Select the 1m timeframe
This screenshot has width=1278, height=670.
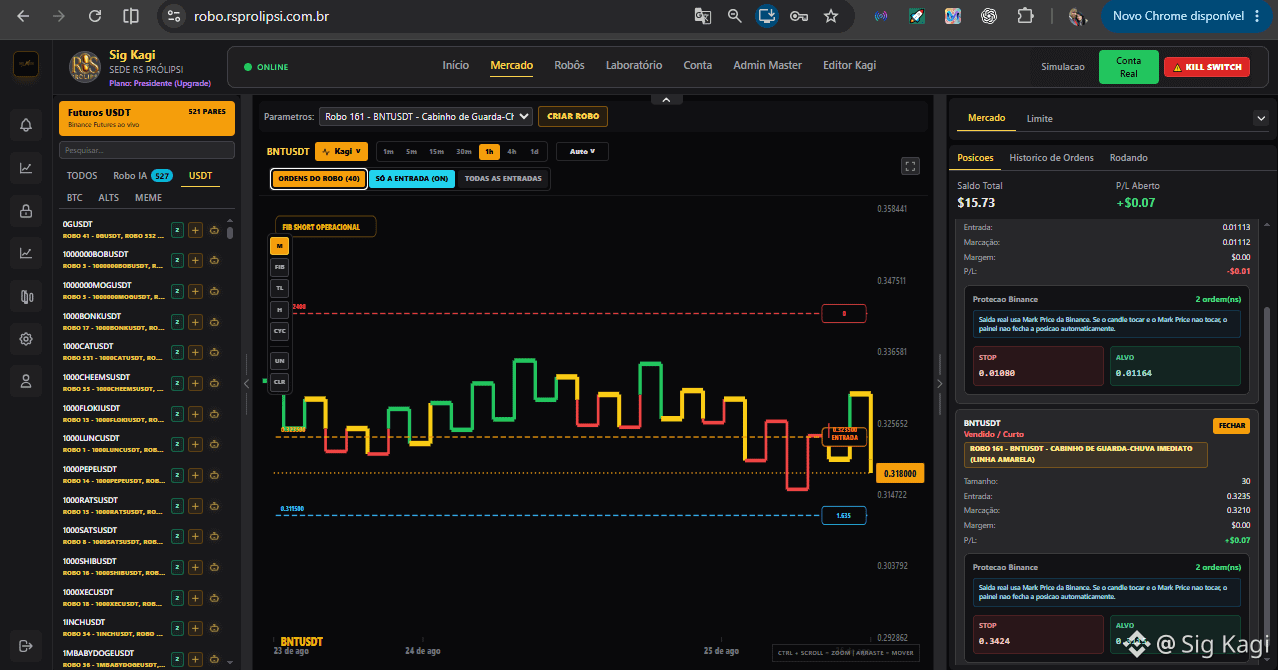pyautogui.click(x=388, y=152)
